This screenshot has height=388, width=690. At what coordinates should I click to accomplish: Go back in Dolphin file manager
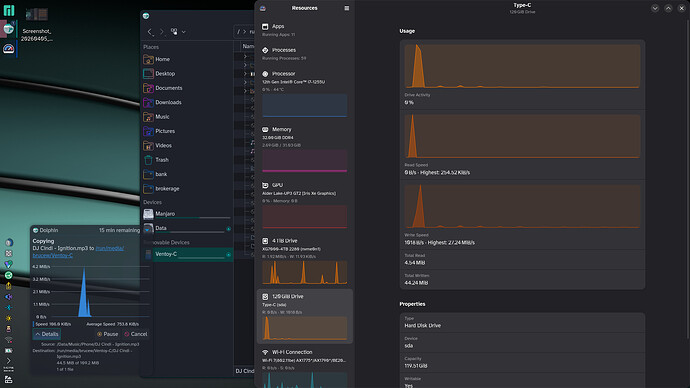point(150,32)
